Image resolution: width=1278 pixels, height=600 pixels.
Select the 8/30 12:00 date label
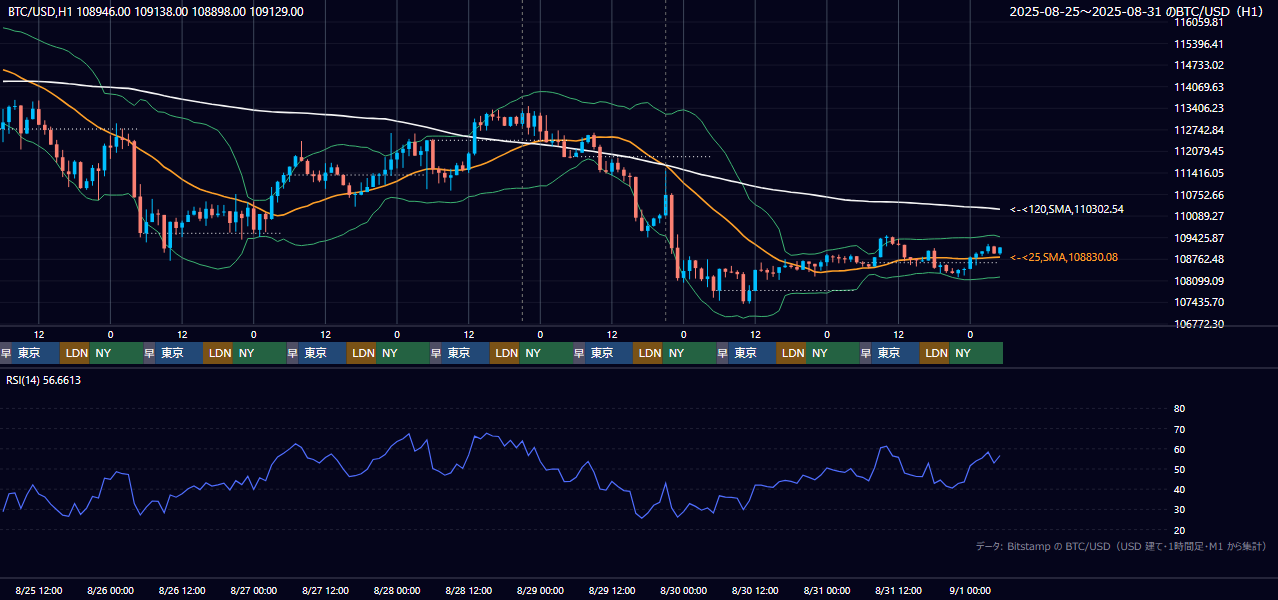(755, 591)
